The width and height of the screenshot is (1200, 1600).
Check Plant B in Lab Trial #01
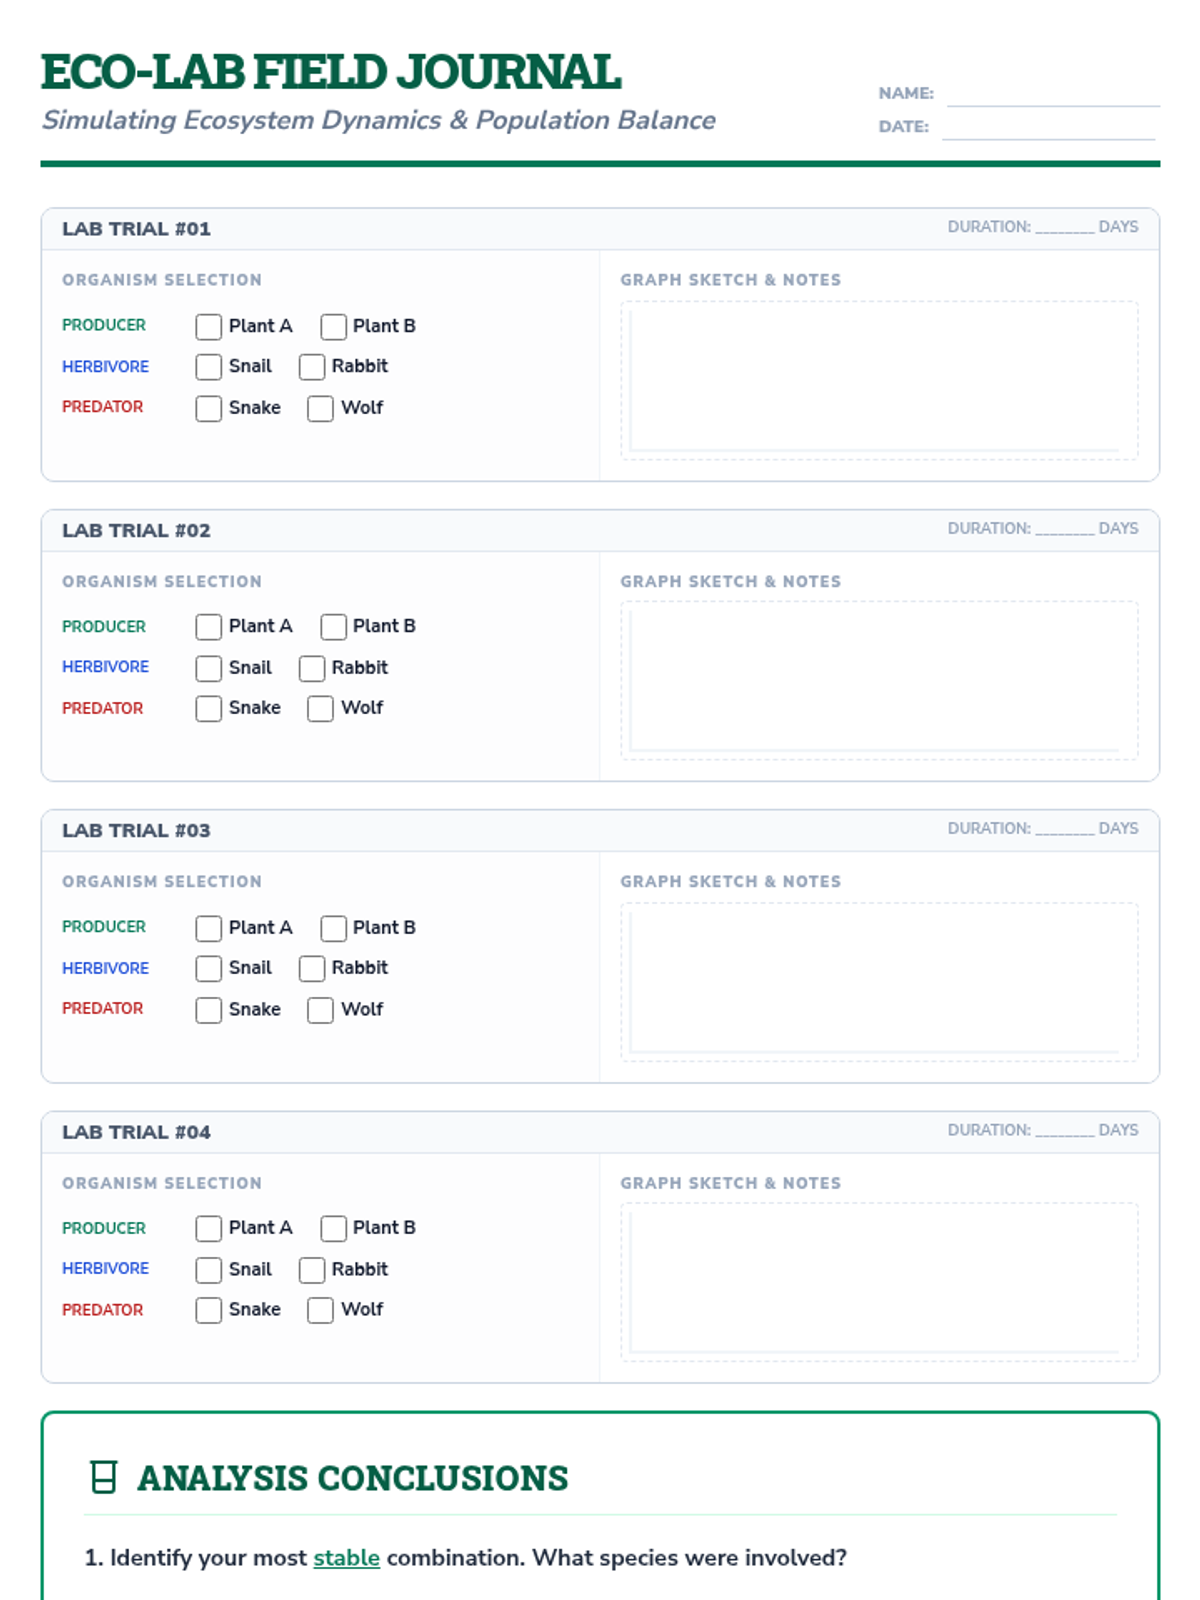point(333,327)
